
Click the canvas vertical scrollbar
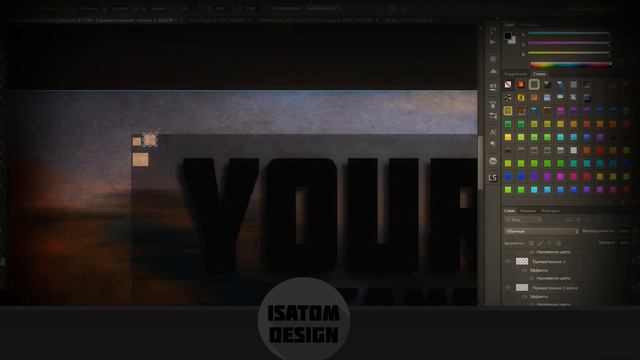point(480,163)
